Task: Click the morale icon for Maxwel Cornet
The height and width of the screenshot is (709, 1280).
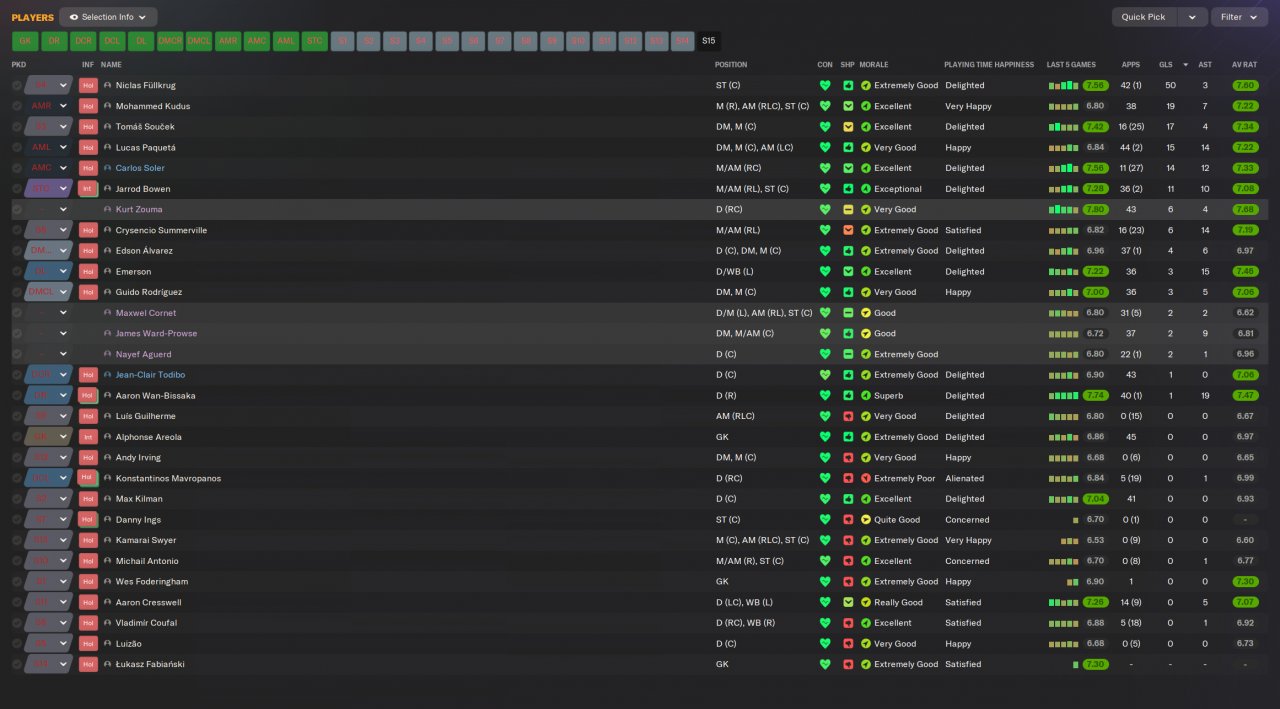Action: (x=866, y=313)
